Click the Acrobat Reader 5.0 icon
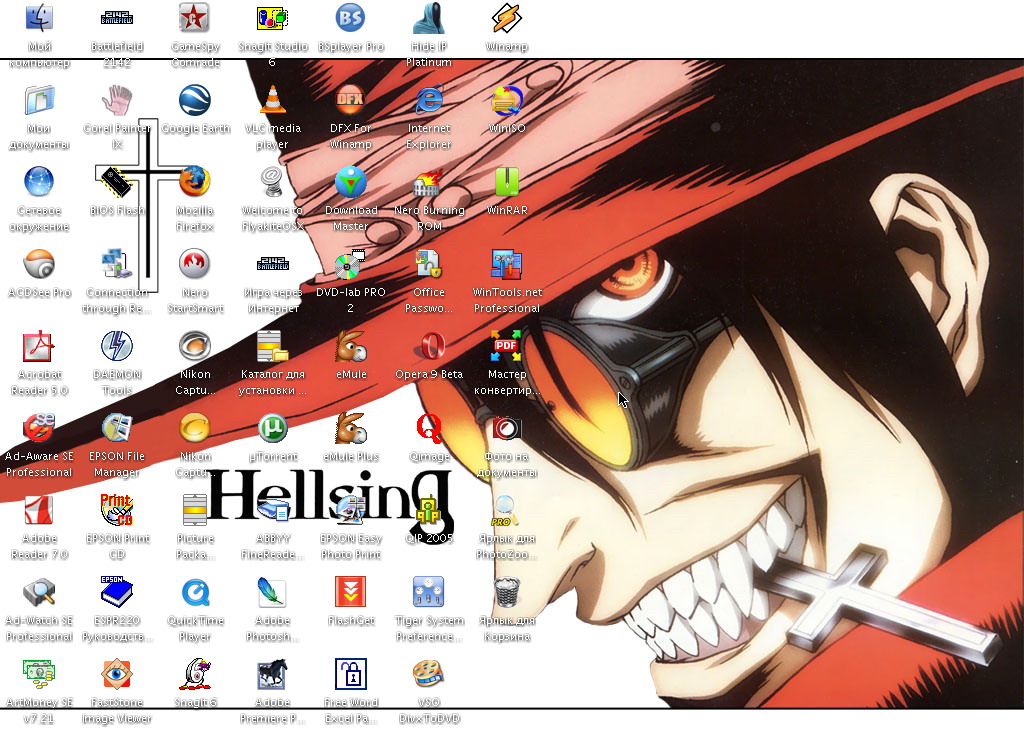Viewport: 1024px width, 744px height. tap(39, 346)
